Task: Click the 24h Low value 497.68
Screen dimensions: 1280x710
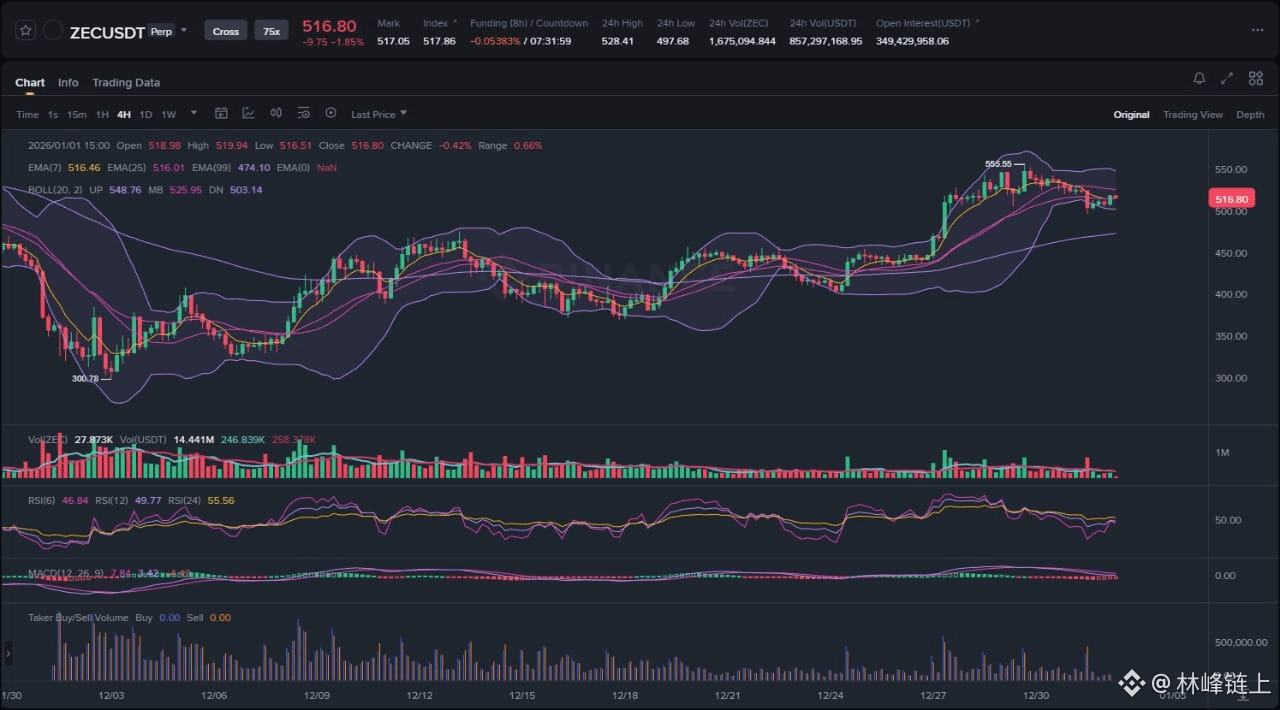Action: [673, 41]
